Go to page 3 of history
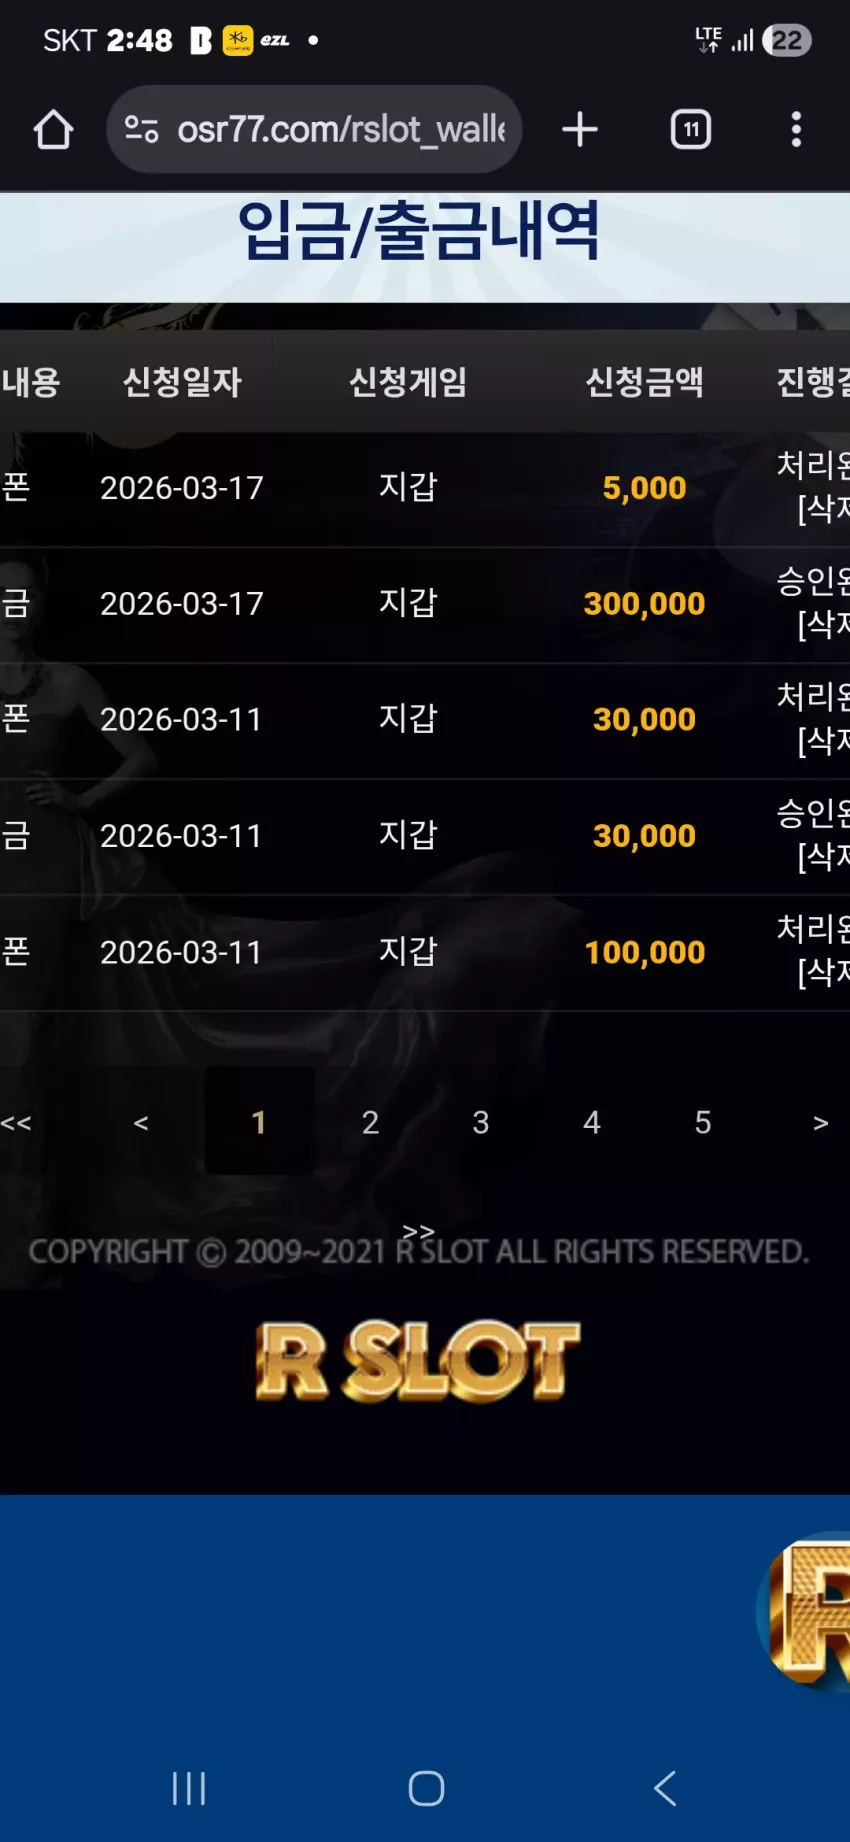 click(481, 1122)
